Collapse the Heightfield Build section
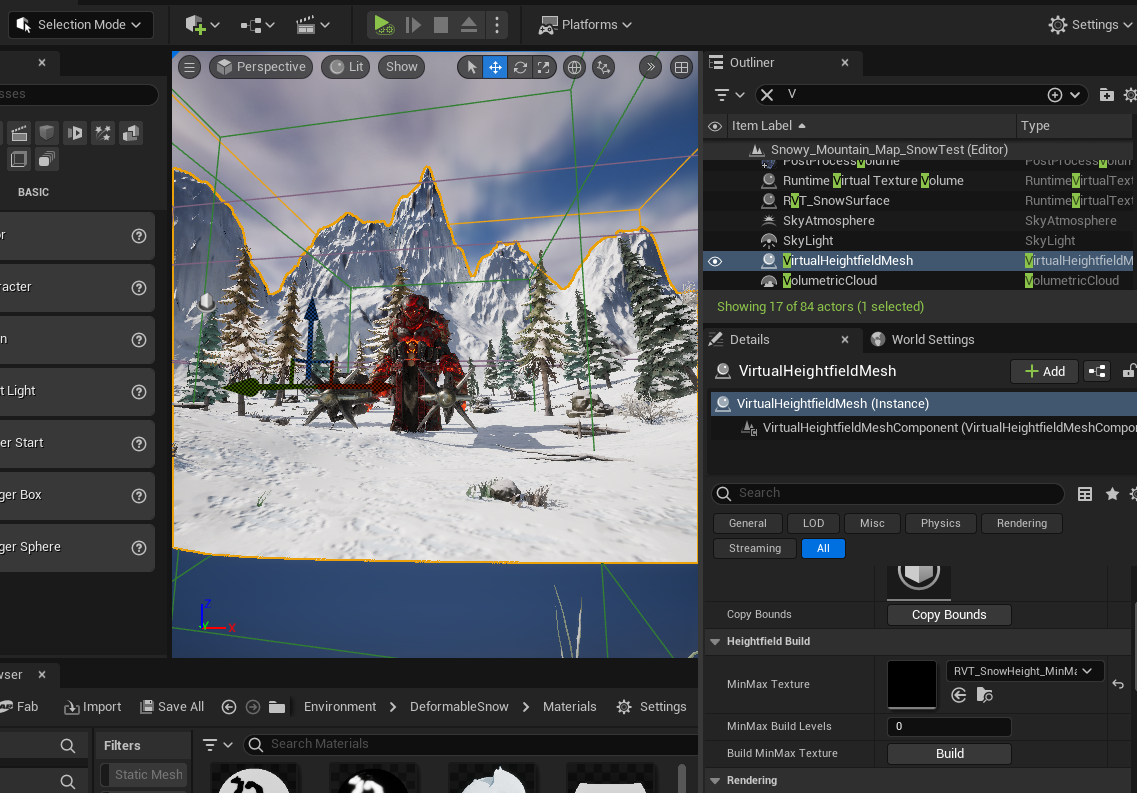This screenshot has height=793, width=1137. [x=715, y=642]
